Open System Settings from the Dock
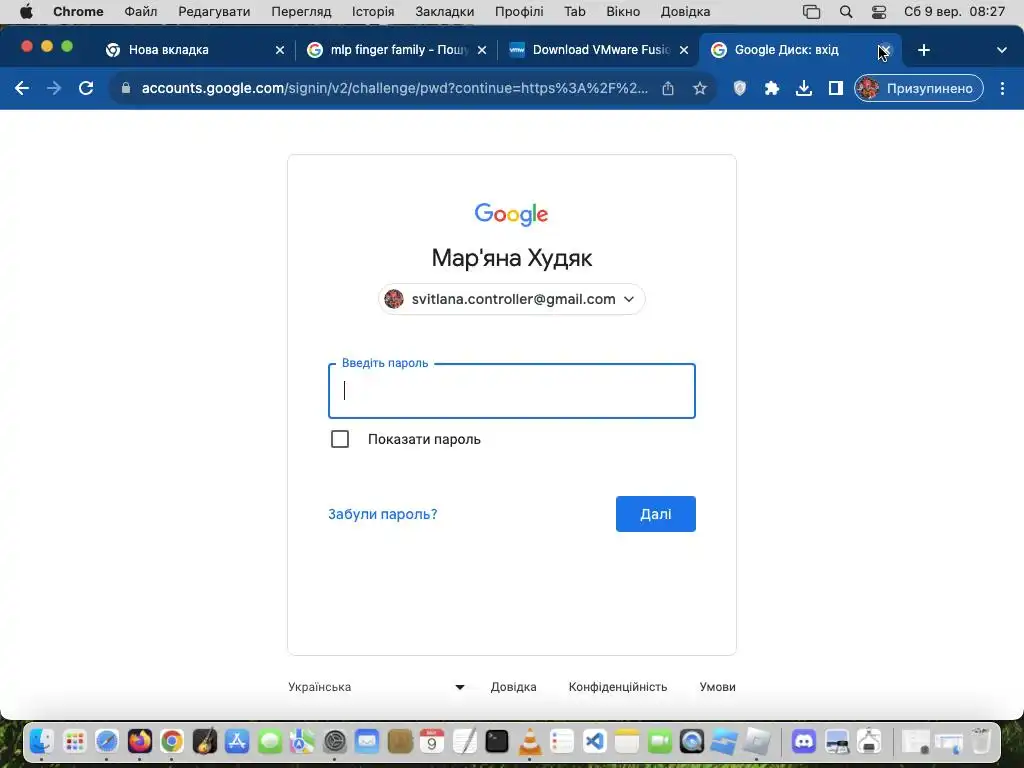1024x768 pixels. coord(334,742)
